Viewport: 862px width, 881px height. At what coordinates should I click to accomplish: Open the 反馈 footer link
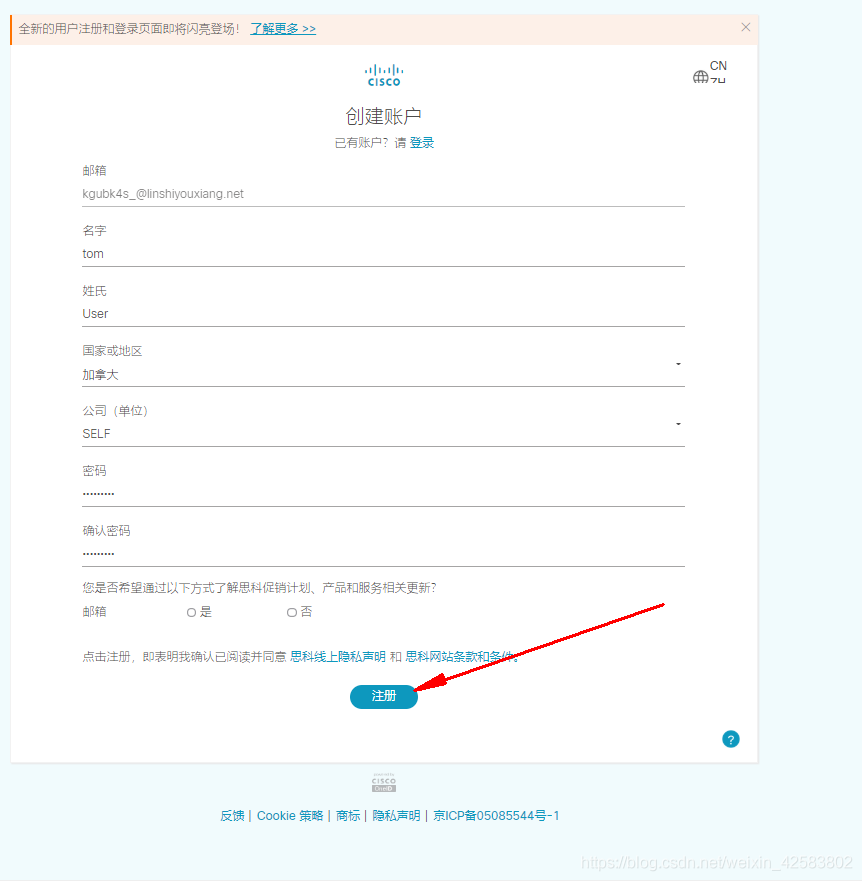[232, 816]
